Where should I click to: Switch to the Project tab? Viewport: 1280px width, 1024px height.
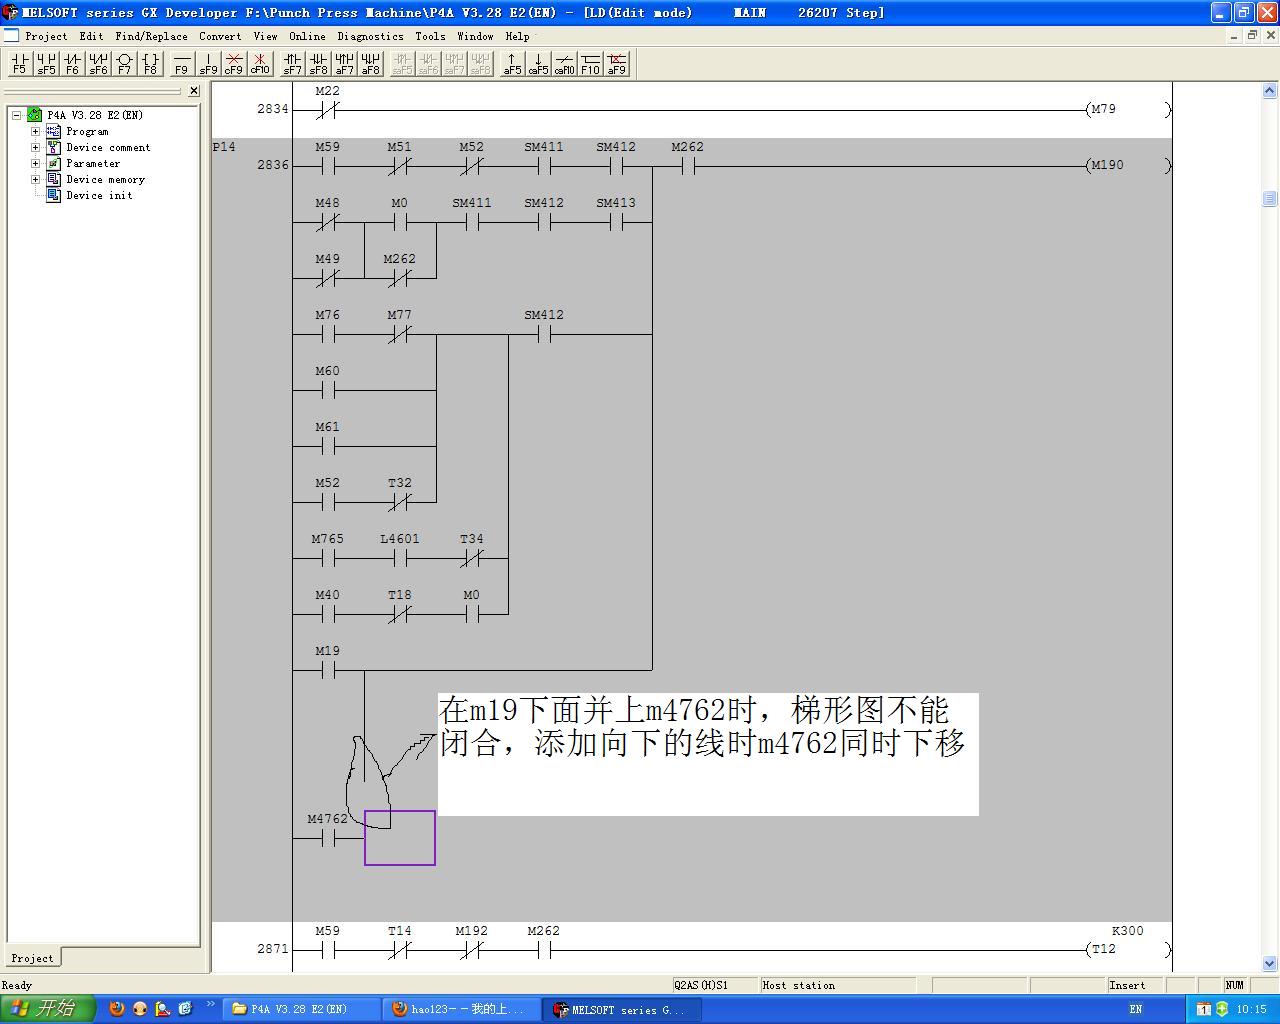click(32, 958)
